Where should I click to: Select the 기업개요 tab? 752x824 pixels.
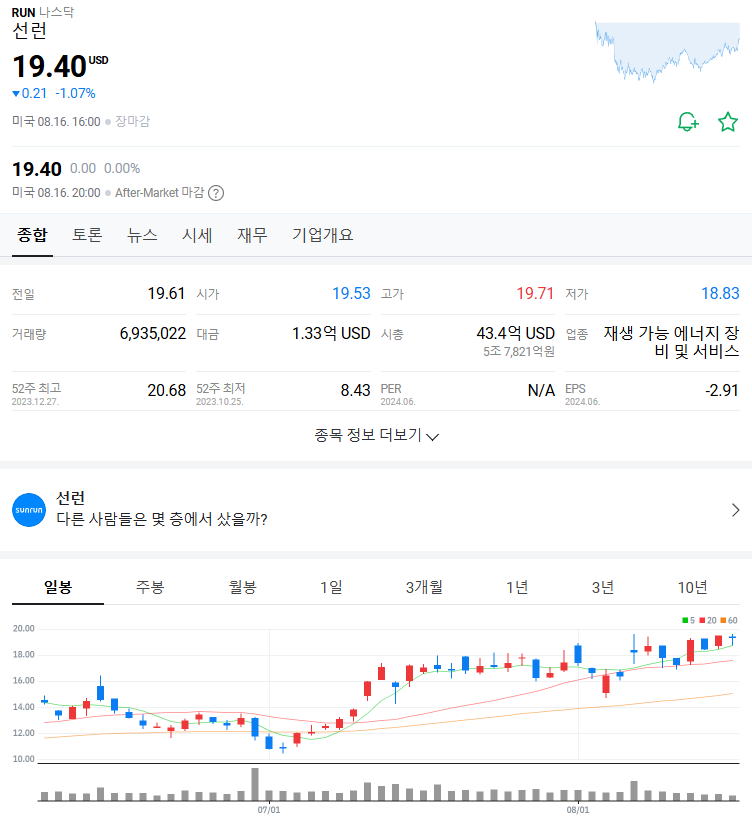click(x=323, y=234)
